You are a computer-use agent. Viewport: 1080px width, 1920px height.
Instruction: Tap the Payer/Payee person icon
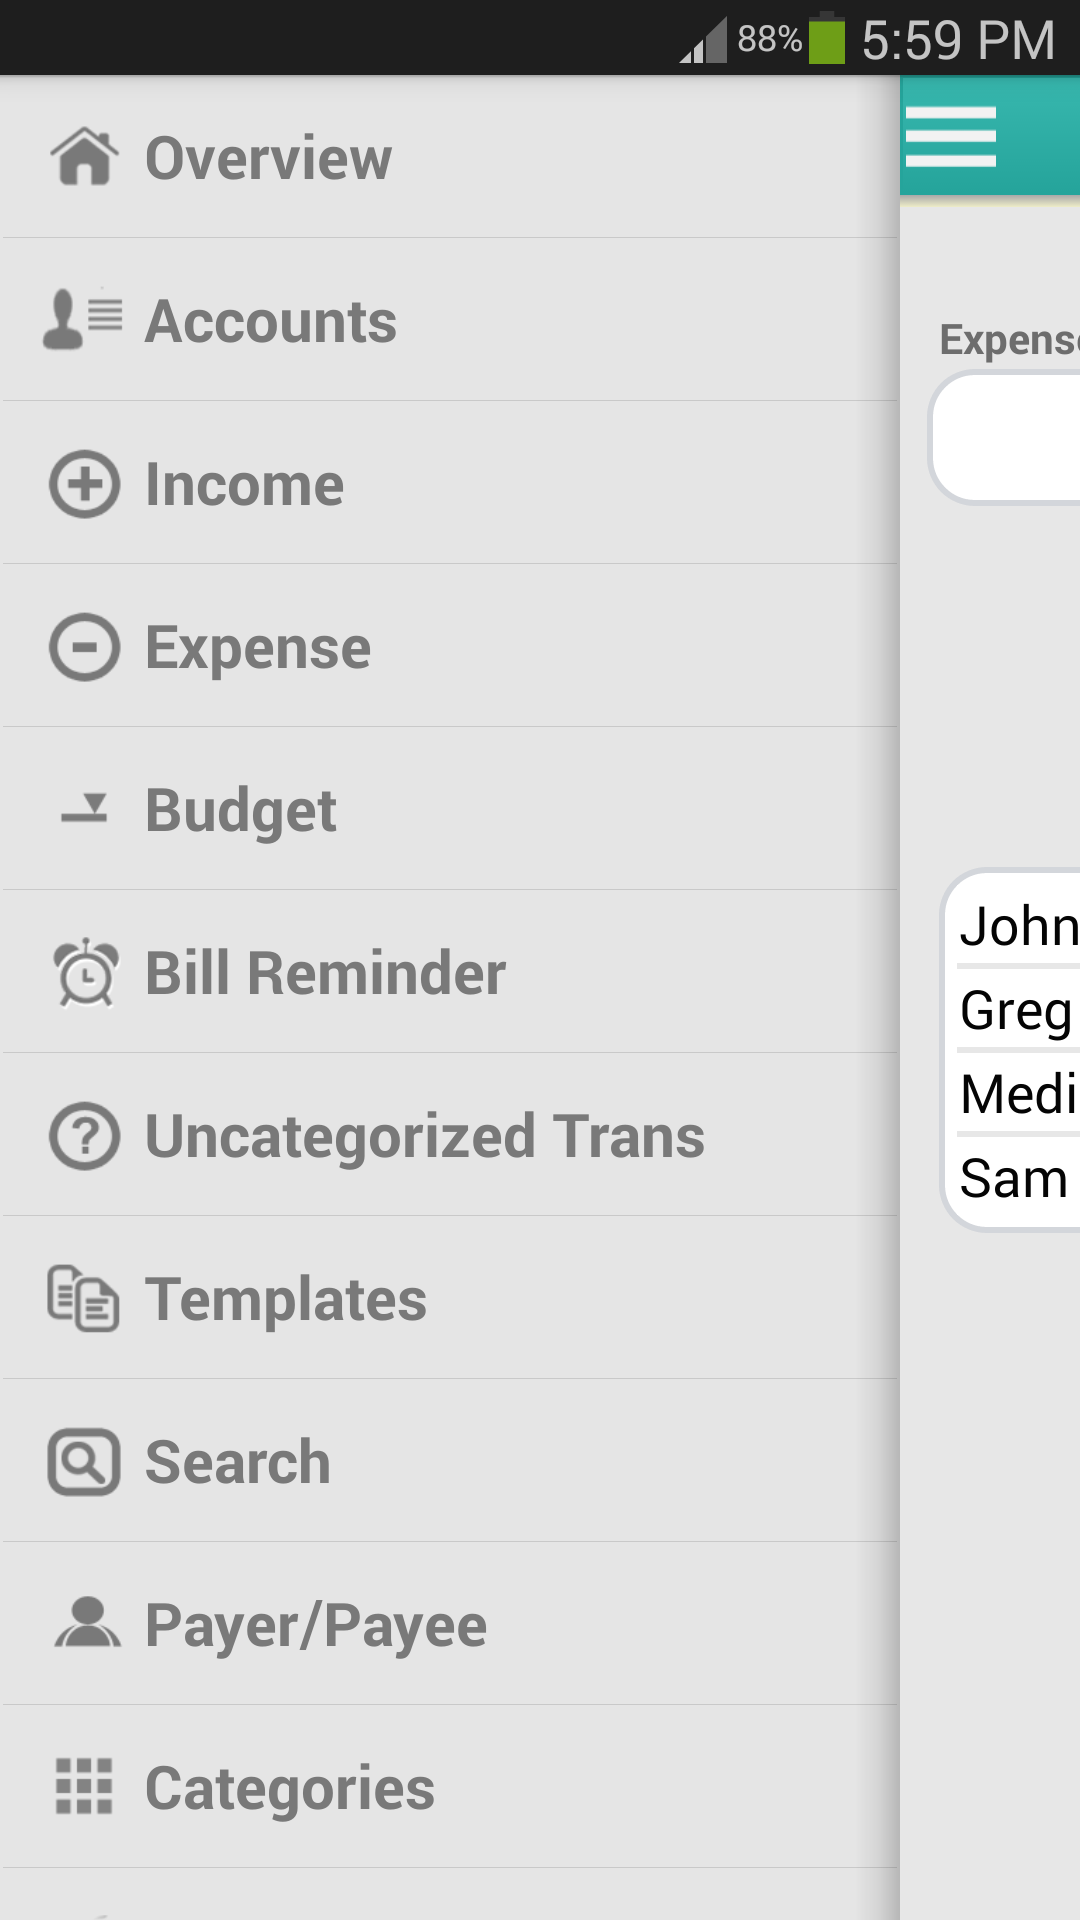coord(87,1624)
